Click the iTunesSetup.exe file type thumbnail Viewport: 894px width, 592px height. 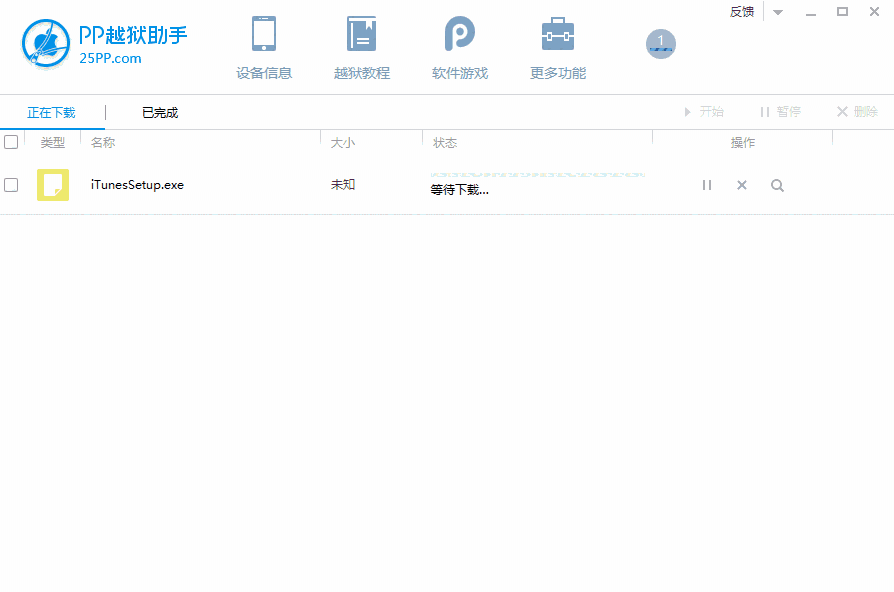(x=53, y=185)
